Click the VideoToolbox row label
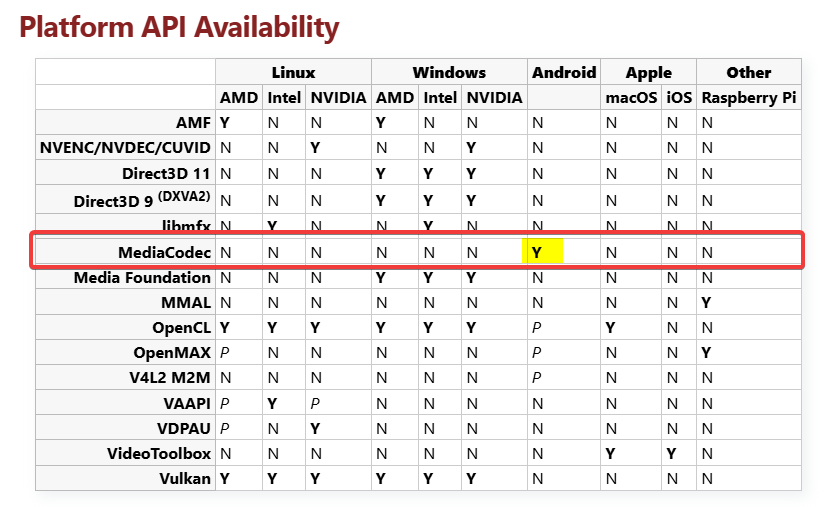 pos(159,453)
